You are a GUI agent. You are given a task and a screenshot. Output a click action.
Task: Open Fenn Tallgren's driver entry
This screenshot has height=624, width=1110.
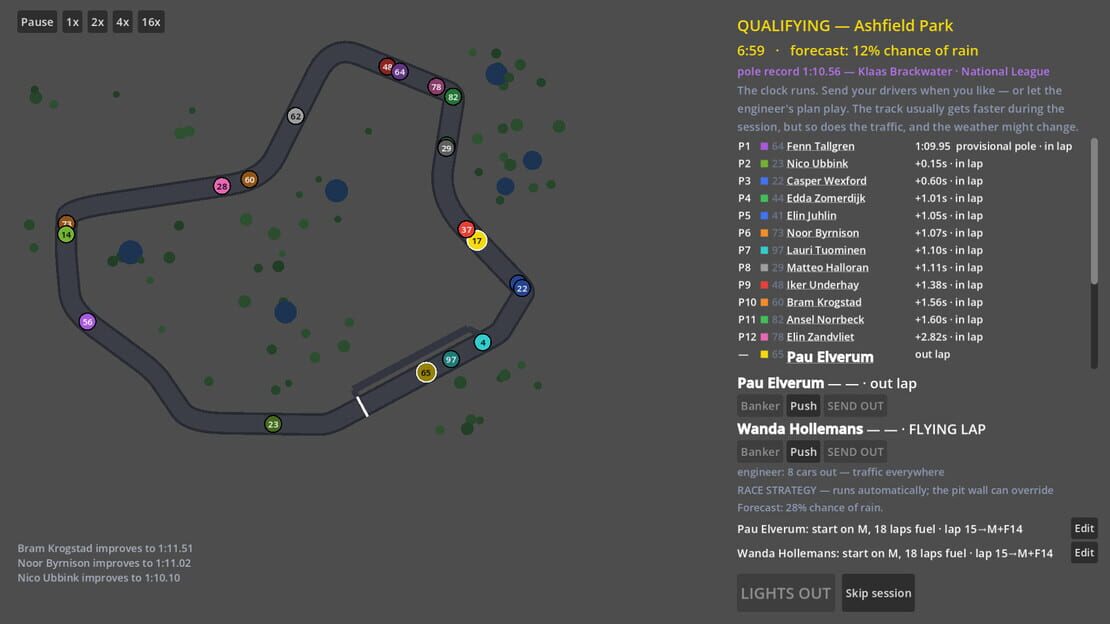pos(820,146)
